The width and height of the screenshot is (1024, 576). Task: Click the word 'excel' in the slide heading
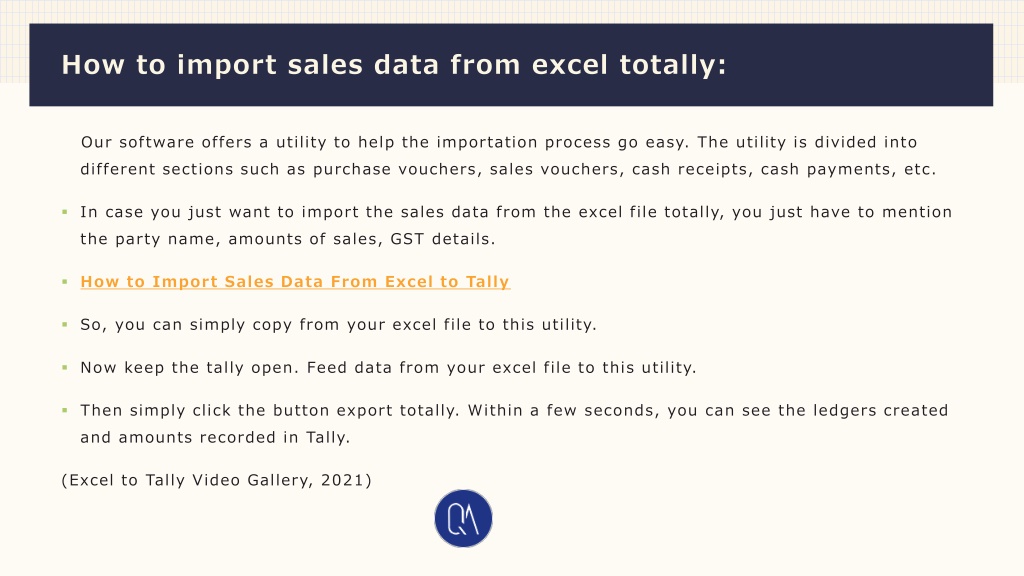pos(569,65)
